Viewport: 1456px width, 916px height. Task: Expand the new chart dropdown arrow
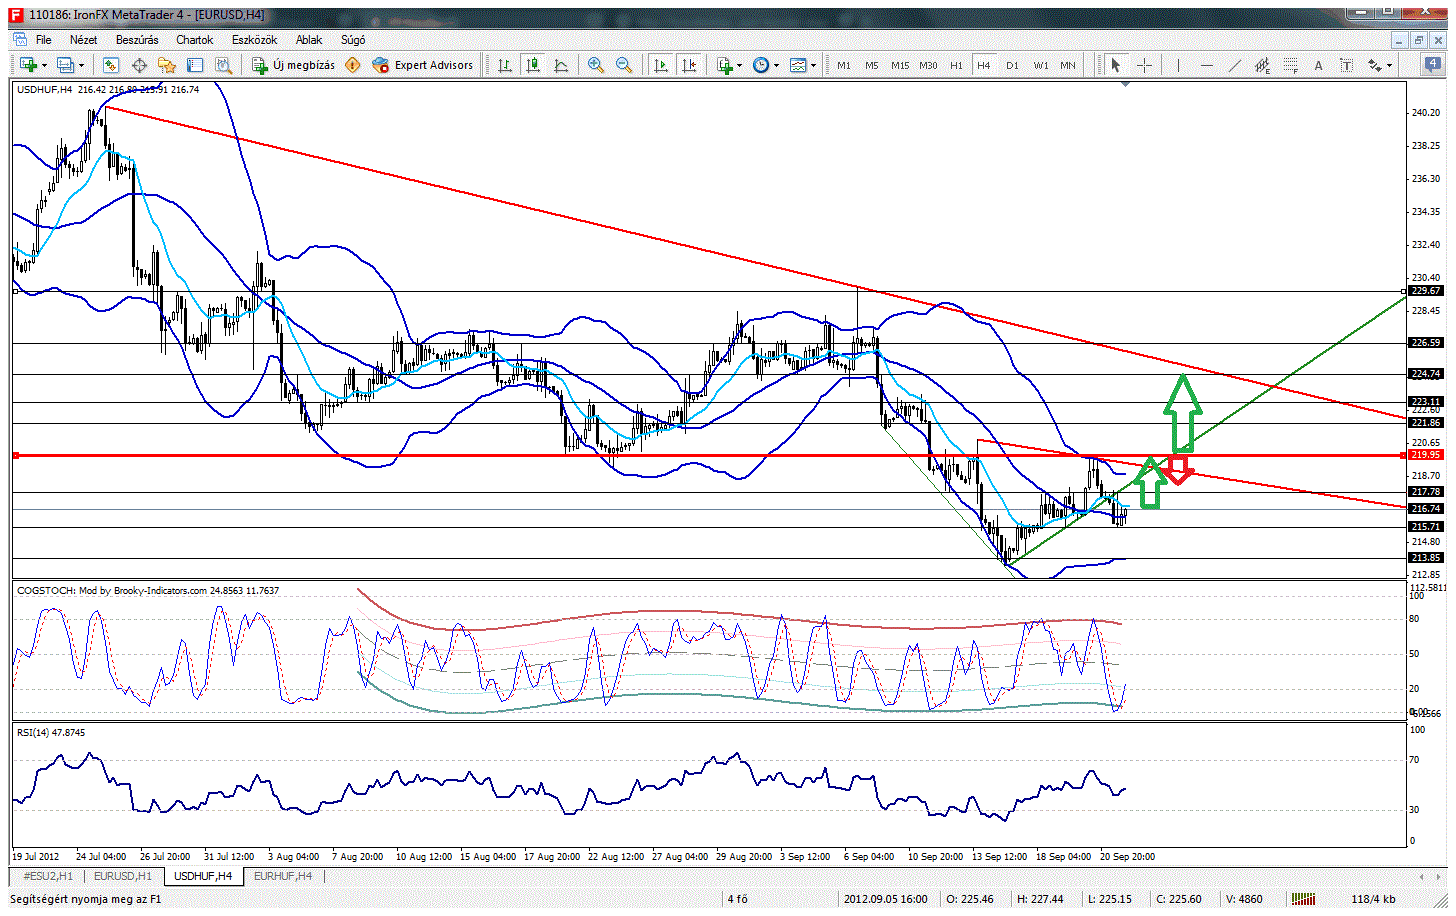pos(44,65)
